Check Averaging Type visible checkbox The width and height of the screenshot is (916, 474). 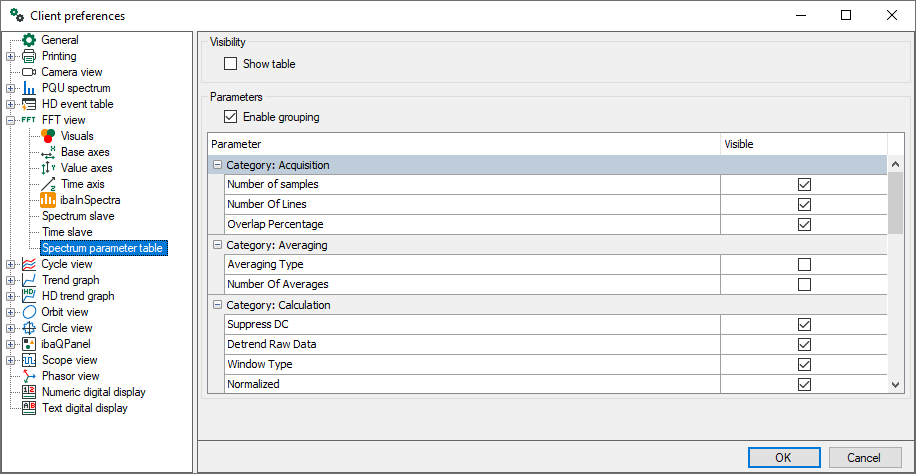click(804, 265)
